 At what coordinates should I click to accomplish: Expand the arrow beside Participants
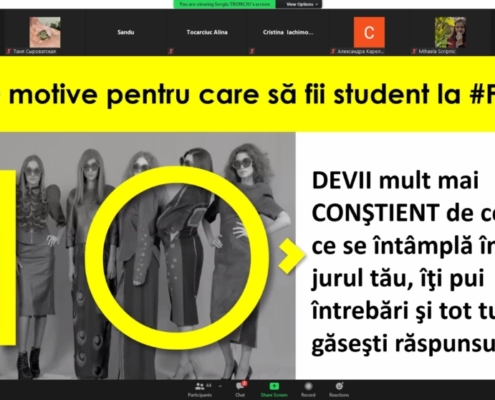[220, 386]
